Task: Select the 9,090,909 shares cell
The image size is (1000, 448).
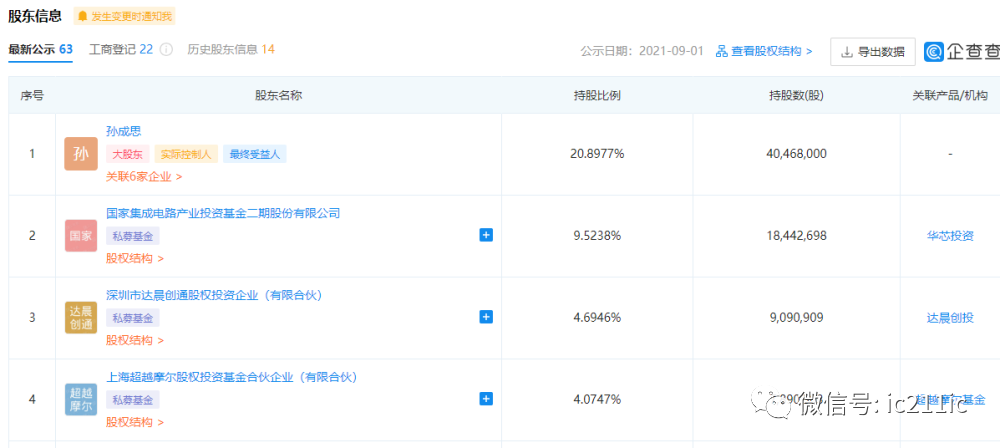Action: (797, 317)
